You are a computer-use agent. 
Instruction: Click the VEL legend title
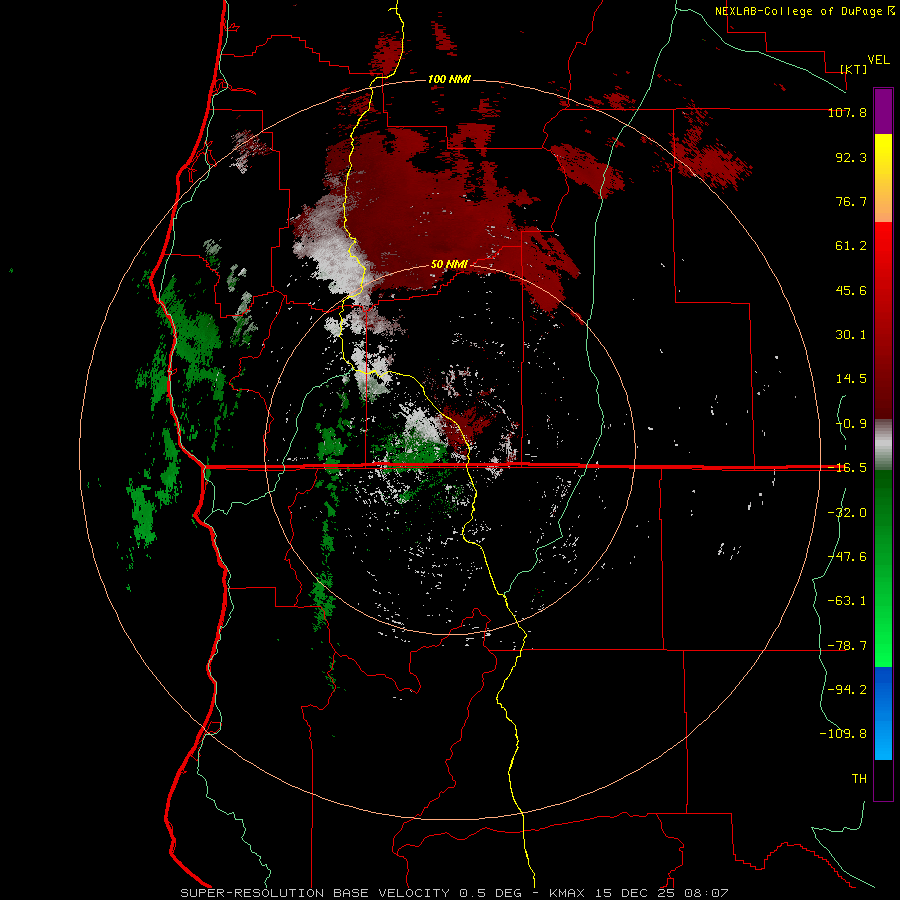878,60
